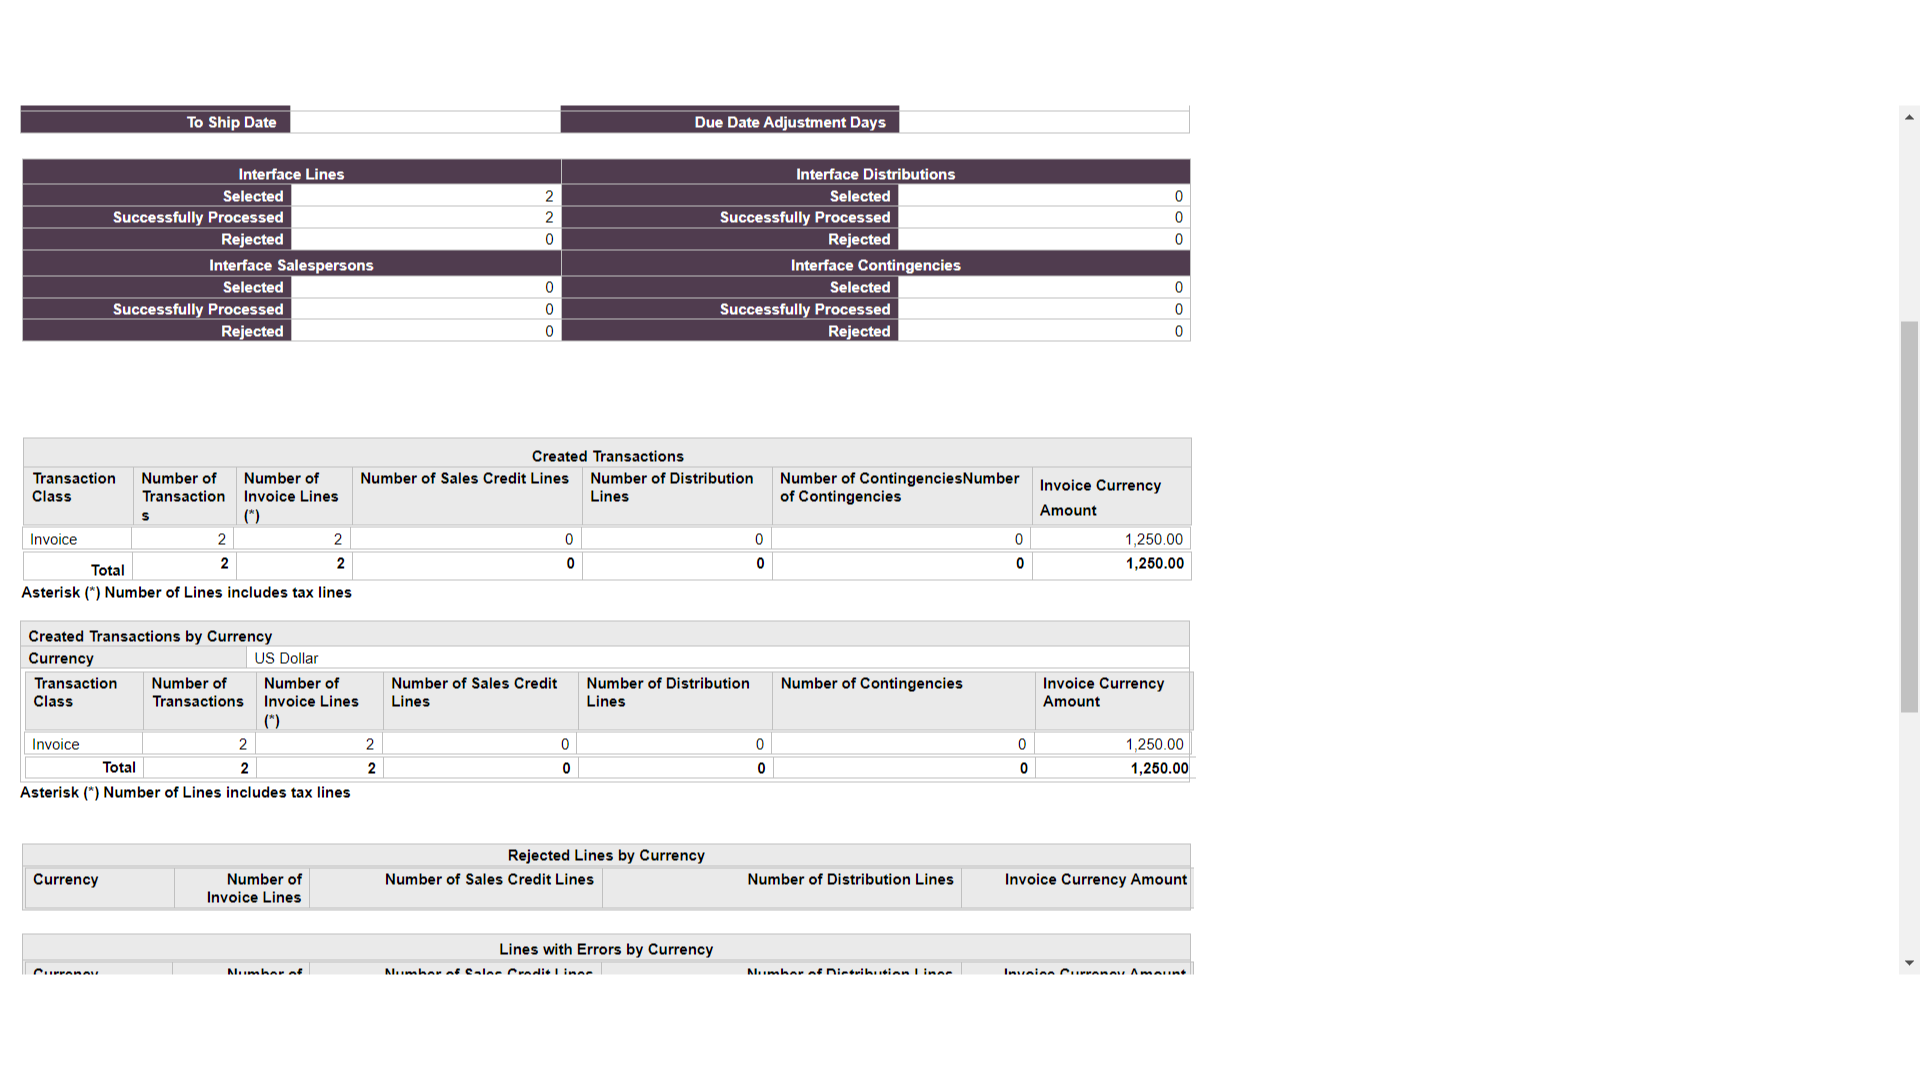
Task: Click "Number of Distribution Lines" in Rejected Lines table
Action: point(850,879)
